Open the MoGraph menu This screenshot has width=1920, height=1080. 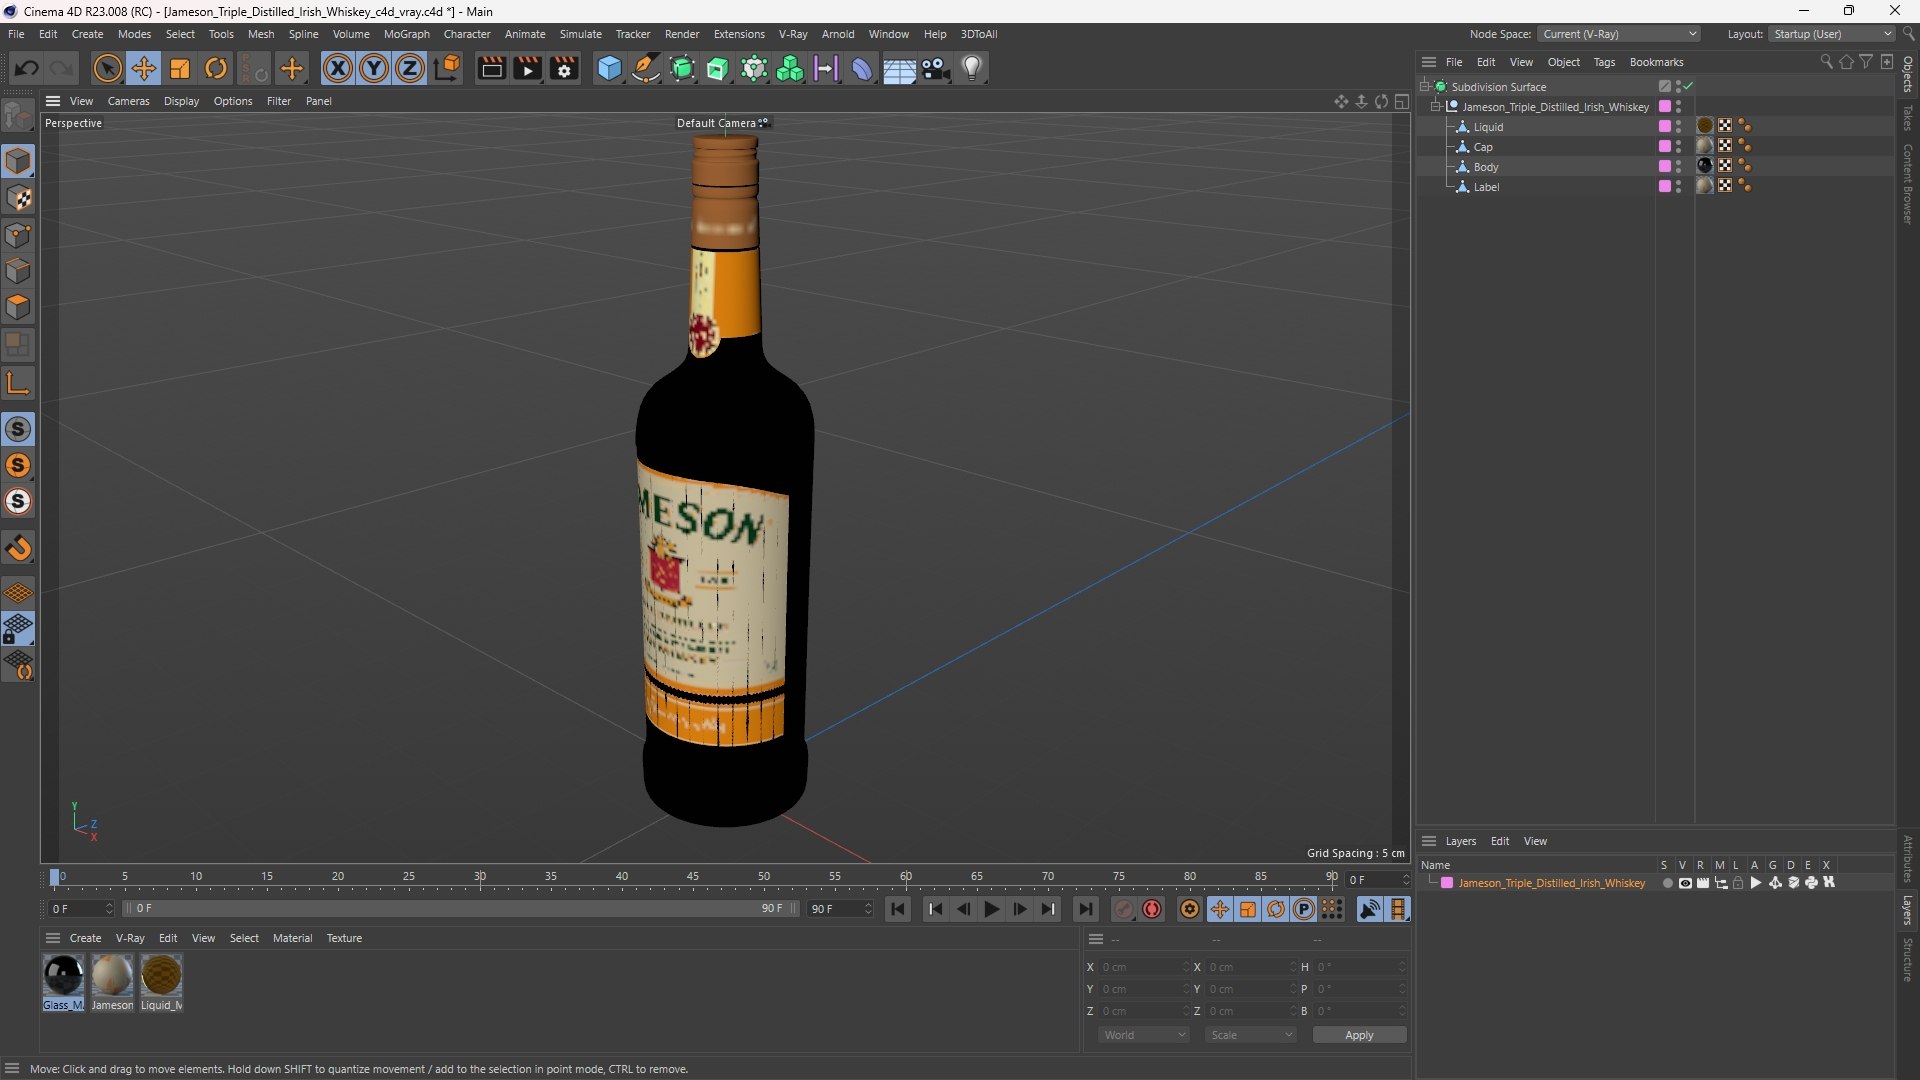click(406, 34)
